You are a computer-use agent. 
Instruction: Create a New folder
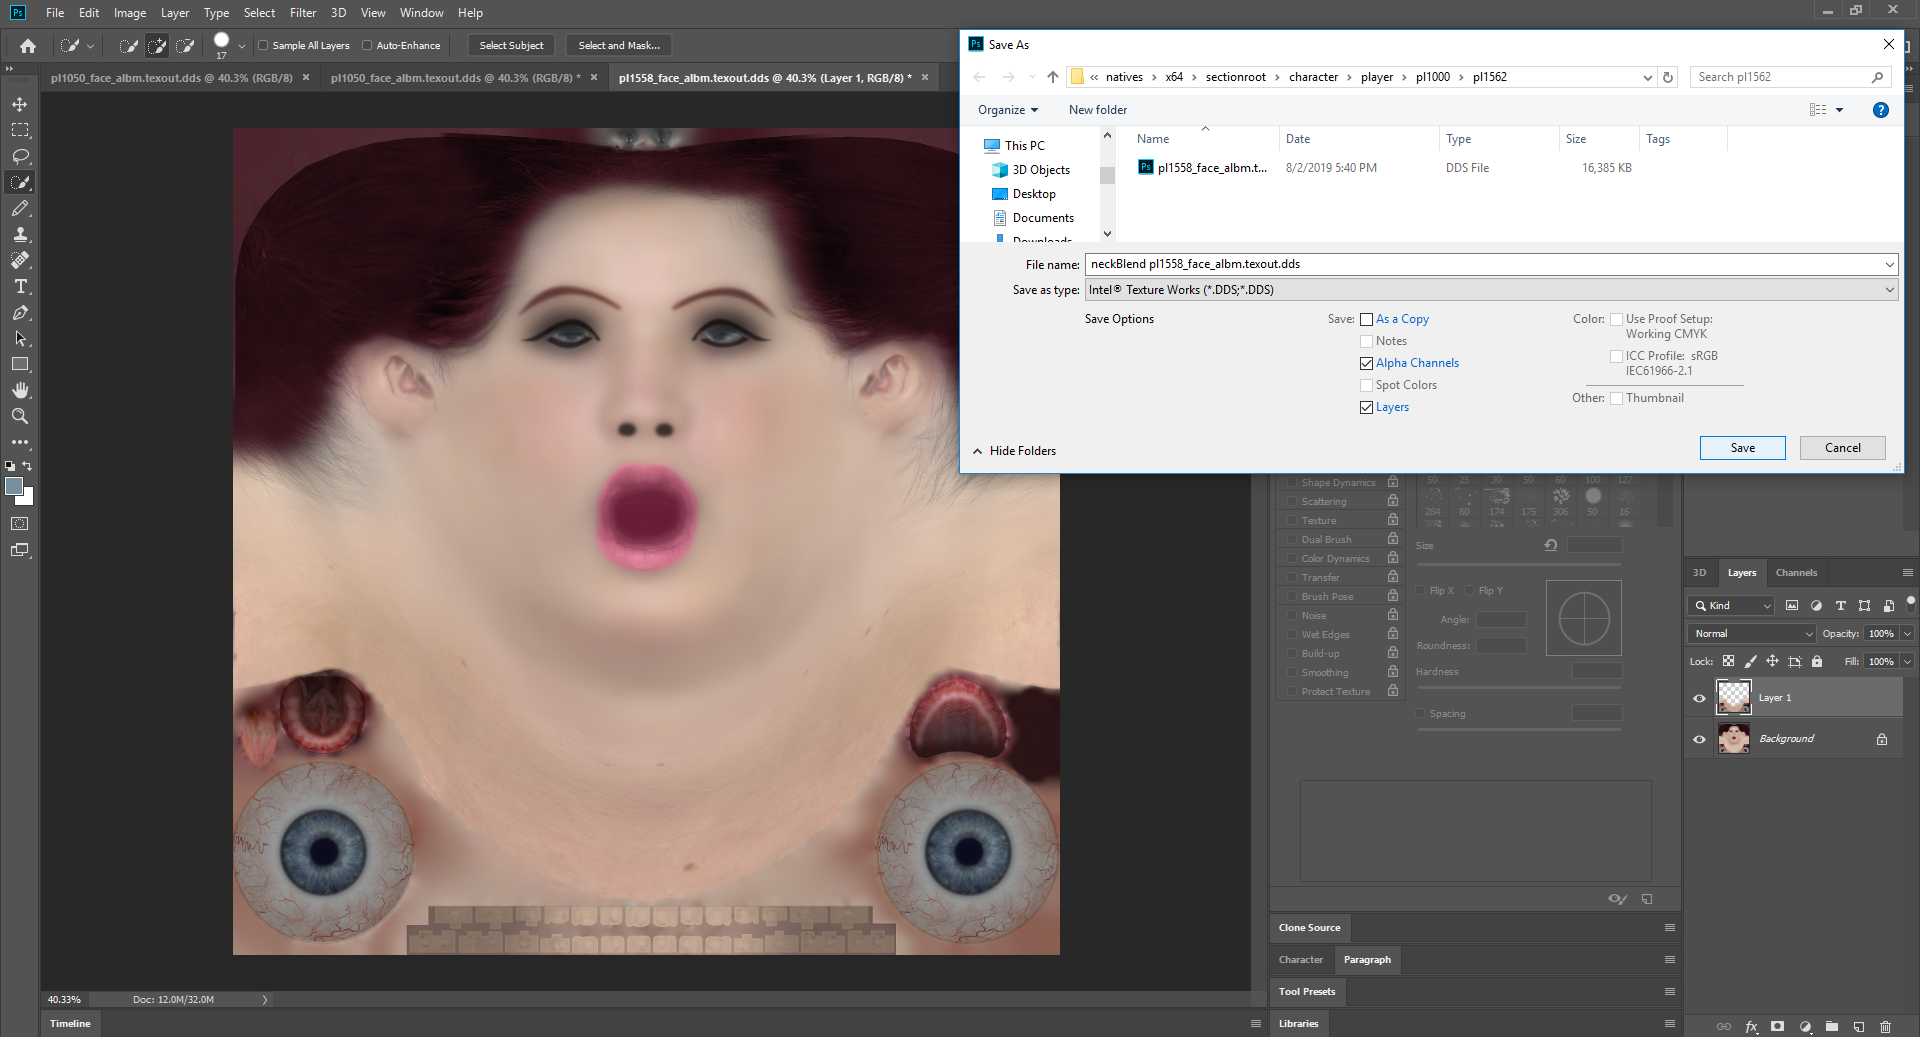click(x=1097, y=110)
